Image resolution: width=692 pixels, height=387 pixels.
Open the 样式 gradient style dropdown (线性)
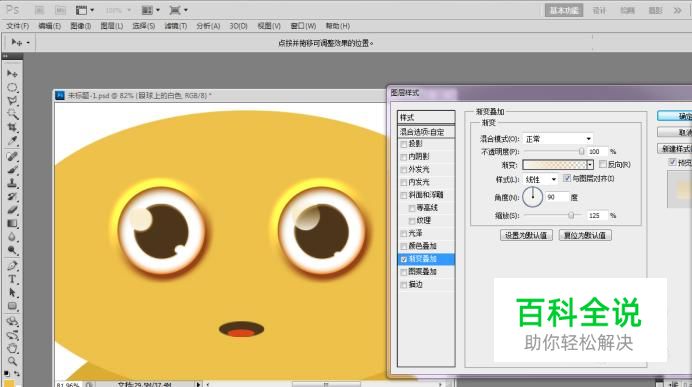pyautogui.click(x=540, y=179)
